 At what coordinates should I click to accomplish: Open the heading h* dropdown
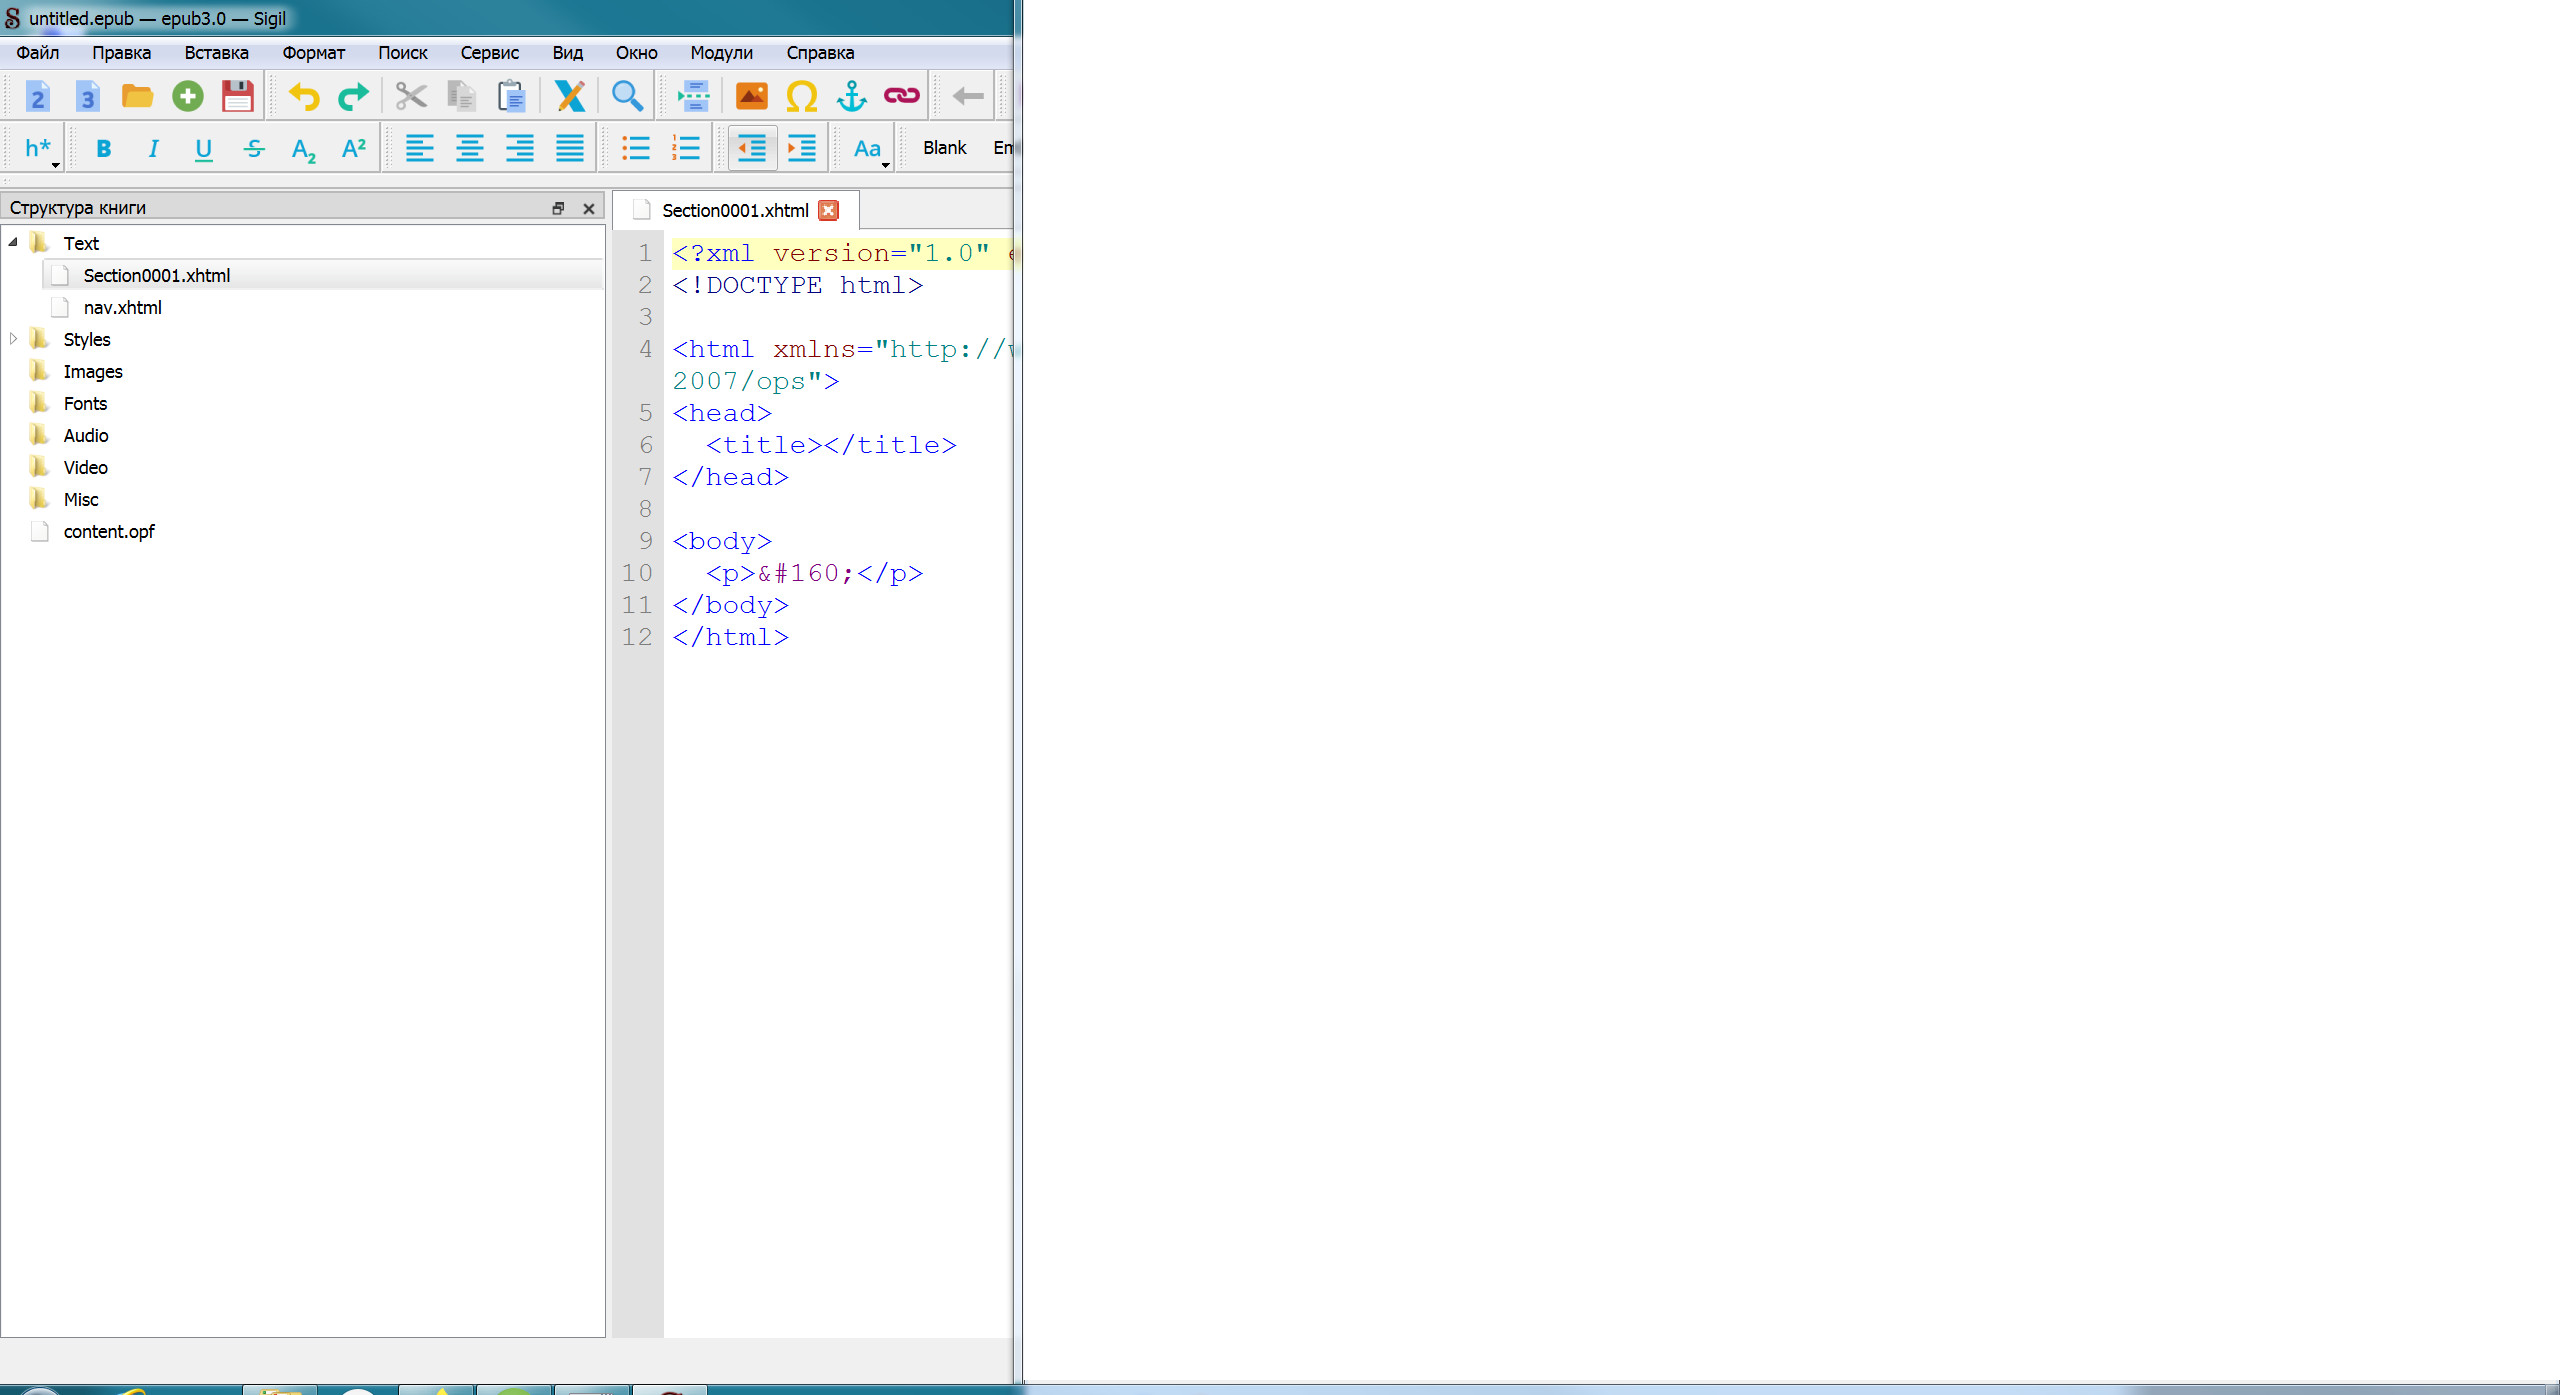pos(40,149)
